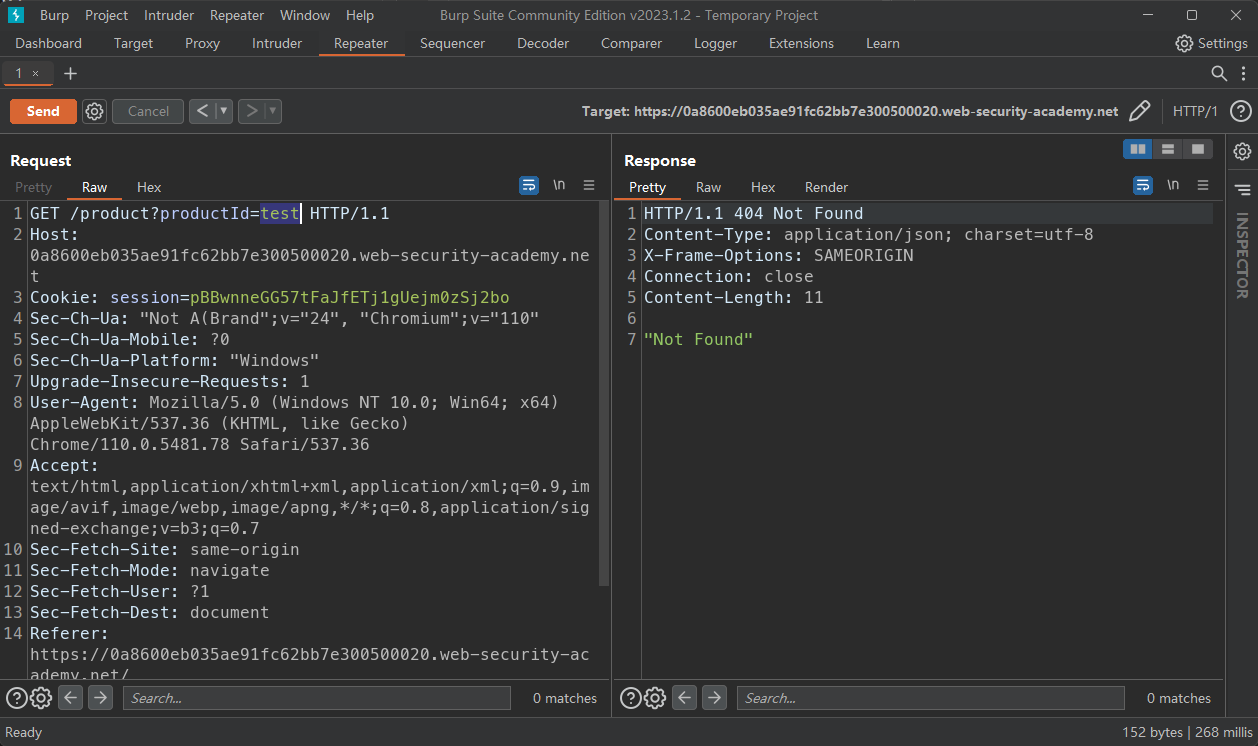The width and height of the screenshot is (1258, 746).
Task: Switch to Comparer tab
Action: [x=631, y=43]
